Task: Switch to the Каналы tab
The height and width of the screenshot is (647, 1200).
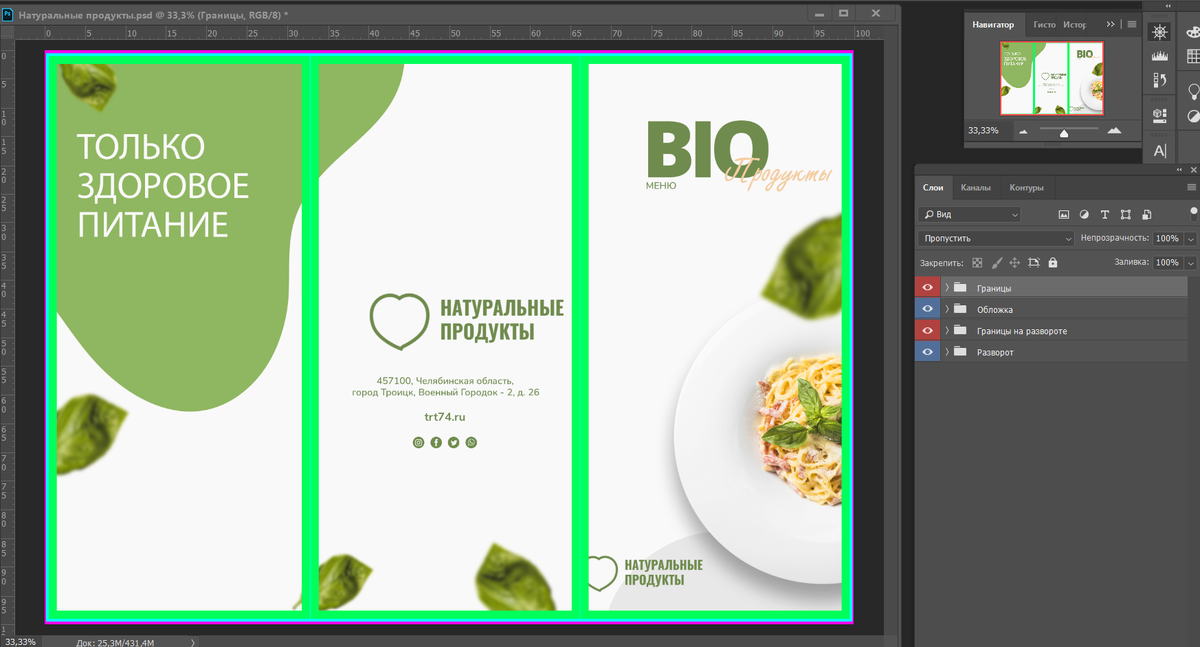Action: [x=976, y=187]
